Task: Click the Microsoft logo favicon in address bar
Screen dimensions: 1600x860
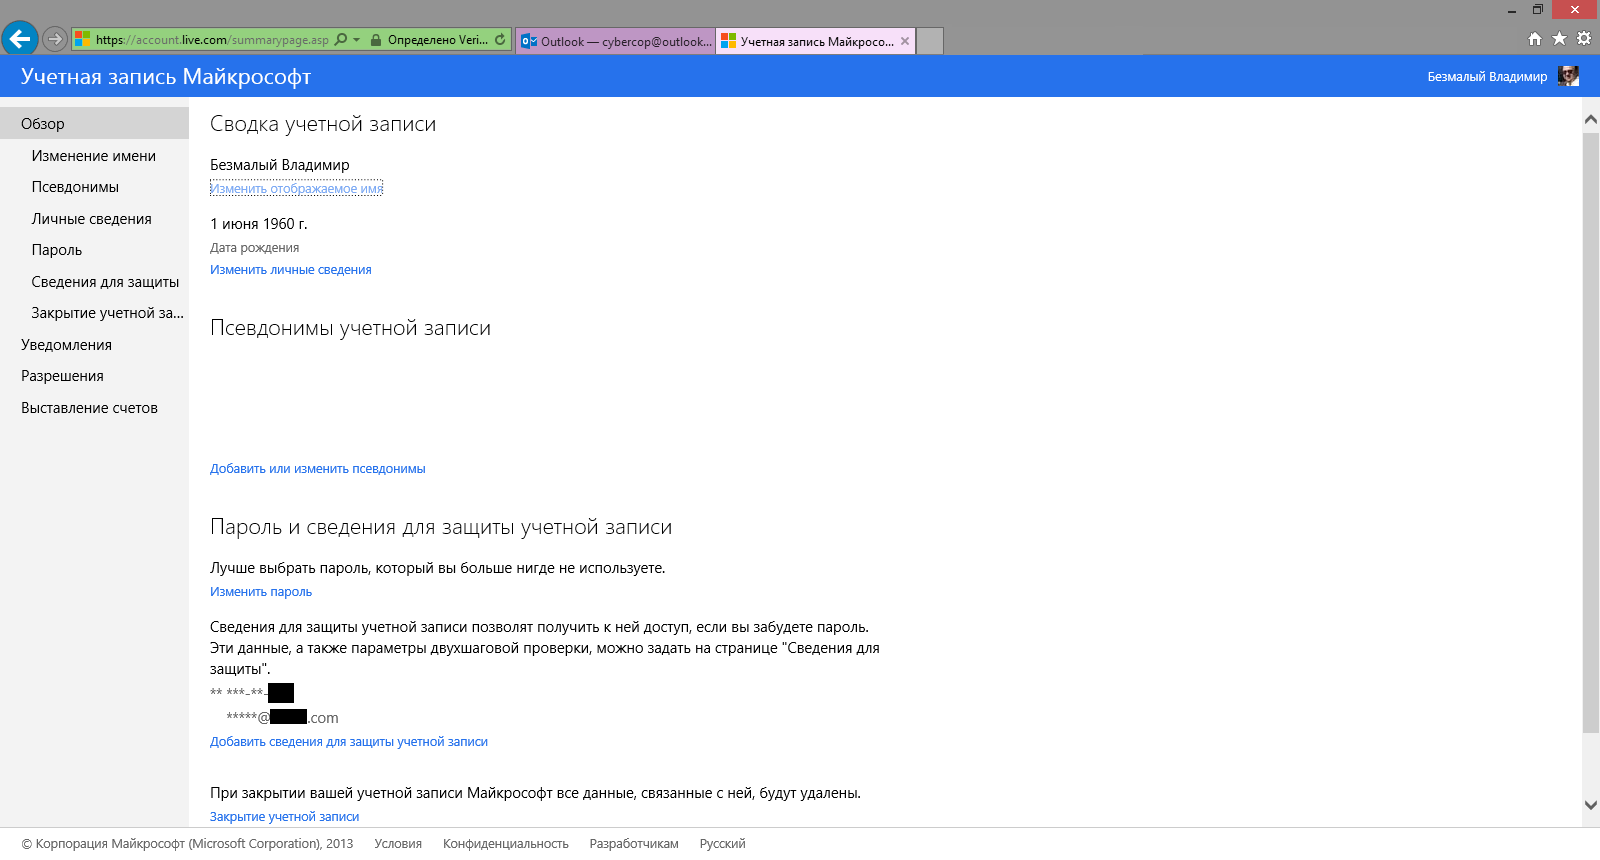Action: (82, 39)
